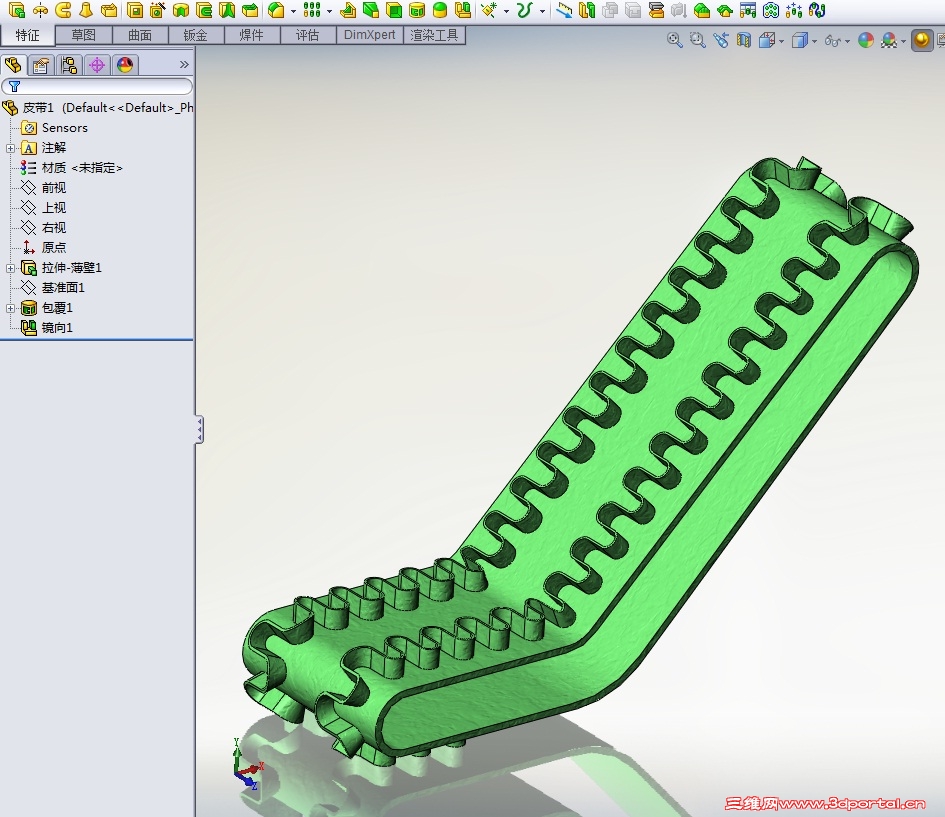Image resolution: width=945 pixels, height=817 pixels.
Task: Switch to the 特征 tab
Action: pos(27,36)
